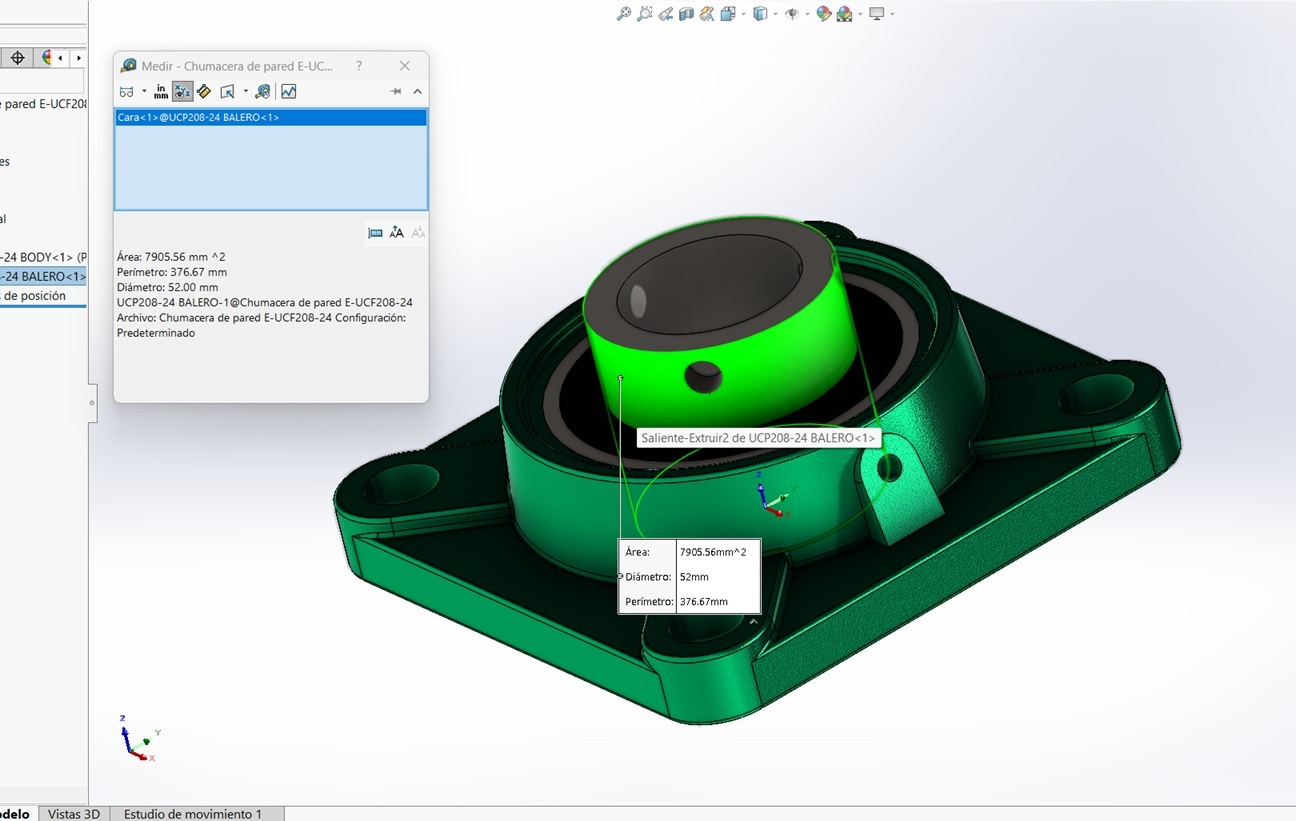Click the 'Perímetro:' label in the callout
Screen dimensions: 1296x821
[649, 602]
